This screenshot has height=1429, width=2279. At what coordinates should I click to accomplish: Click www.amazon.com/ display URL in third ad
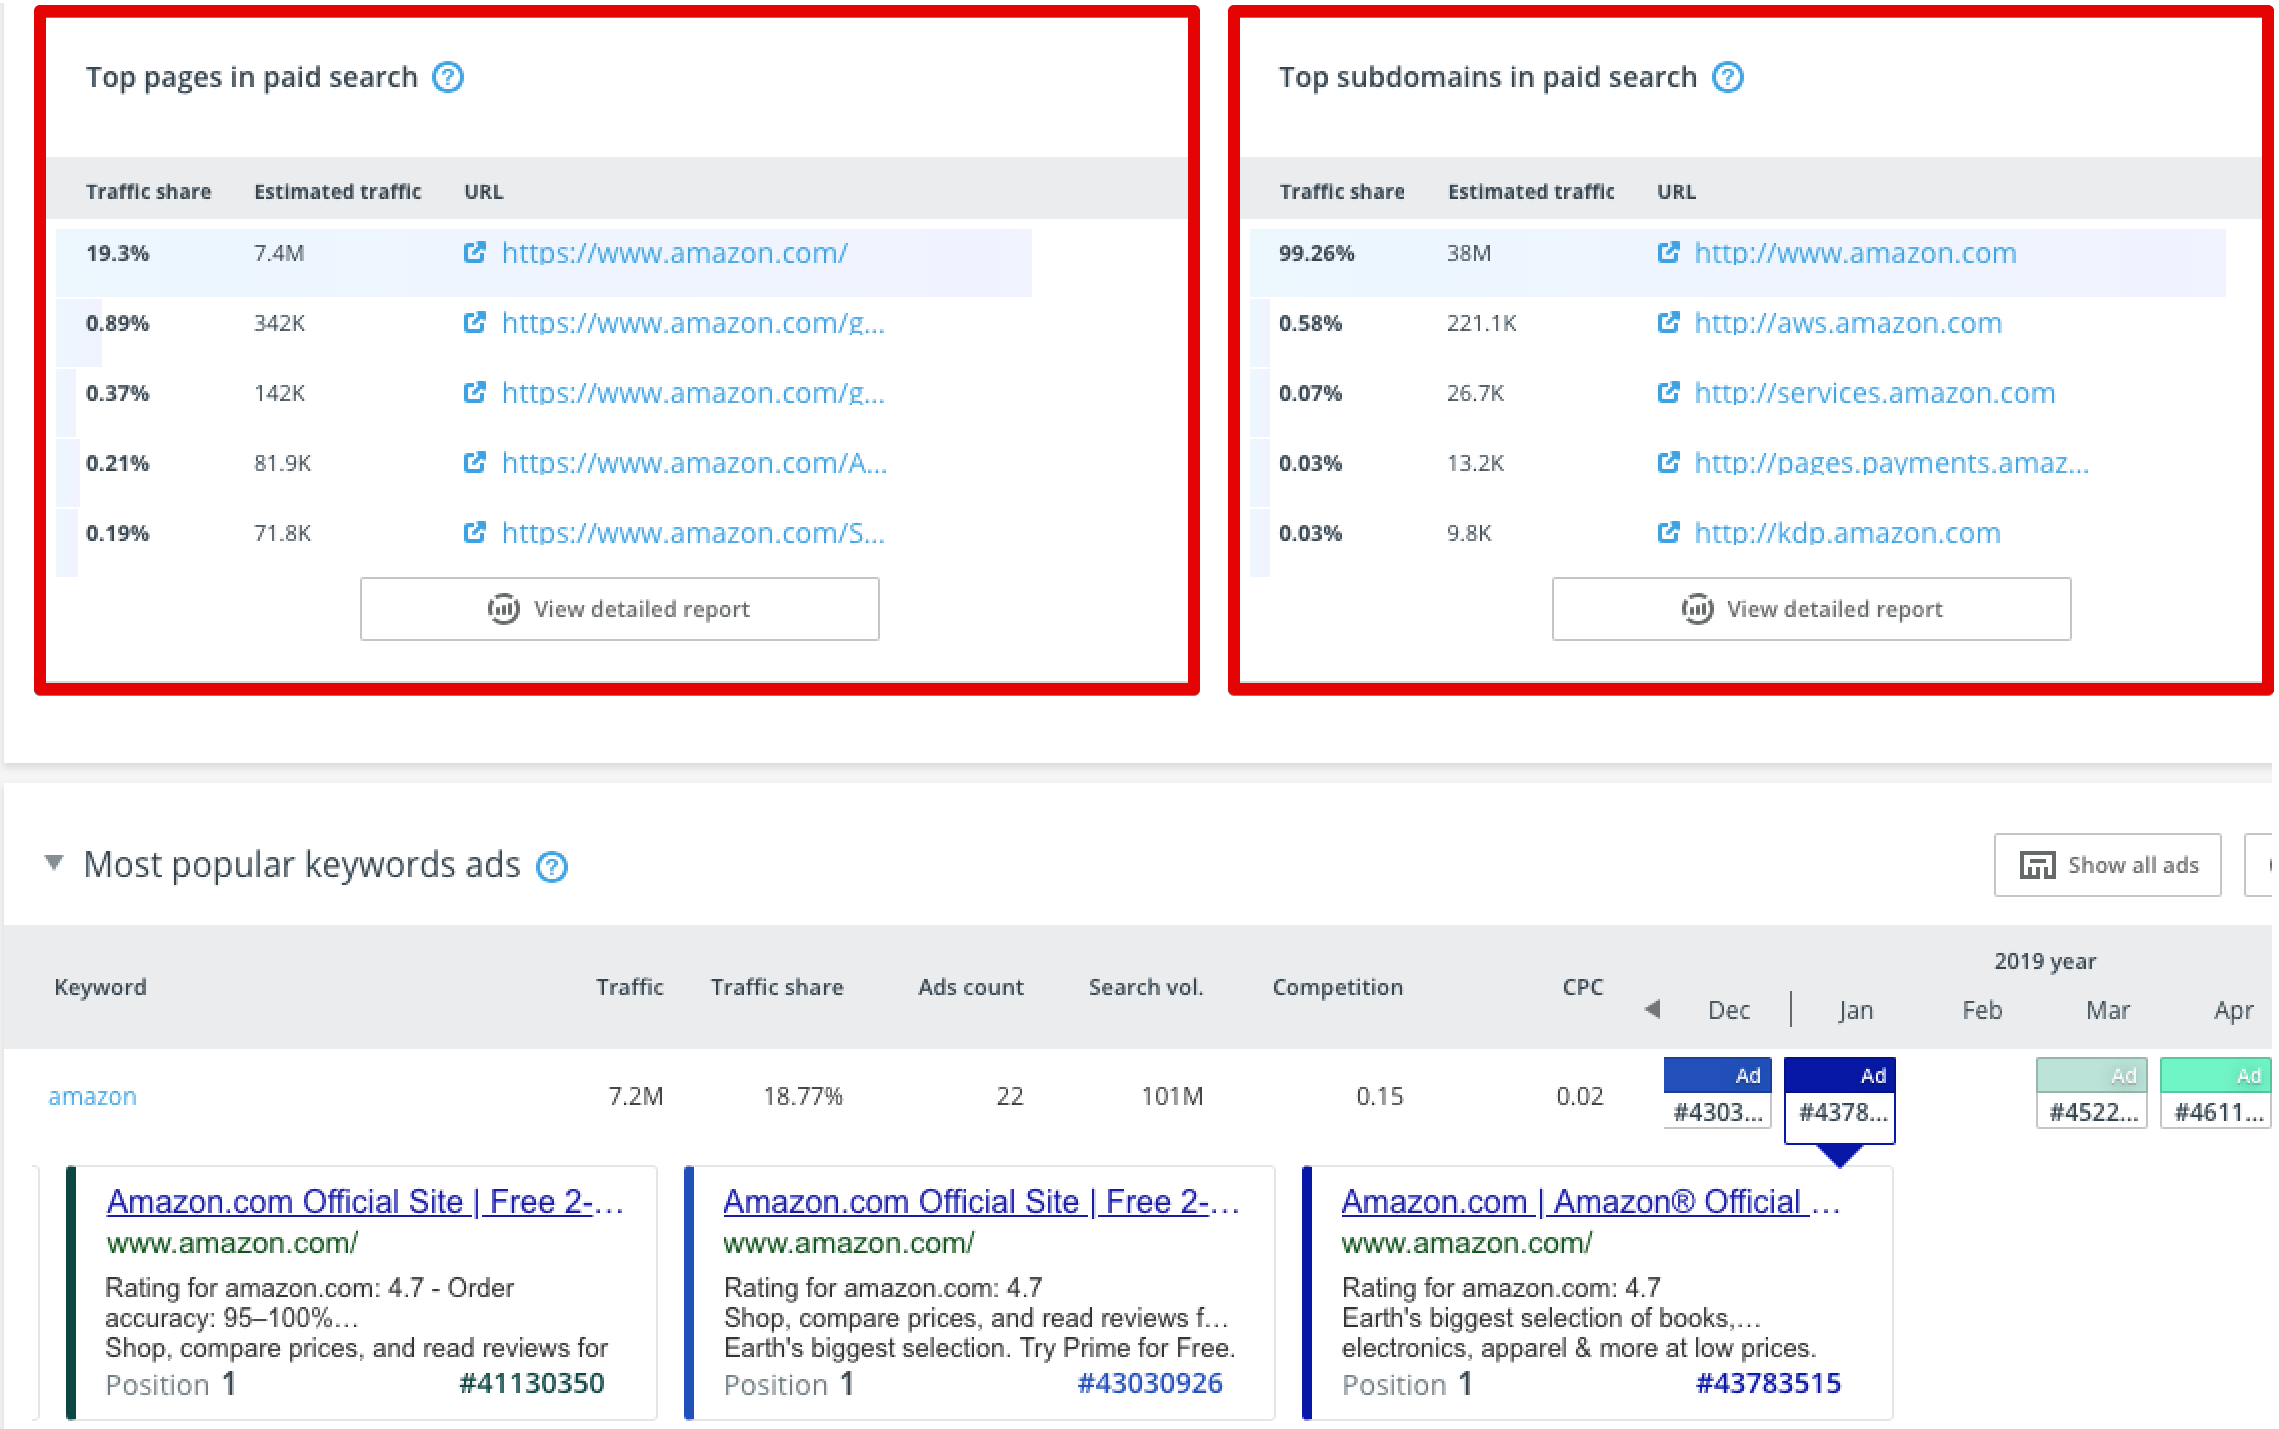(x=1466, y=1243)
